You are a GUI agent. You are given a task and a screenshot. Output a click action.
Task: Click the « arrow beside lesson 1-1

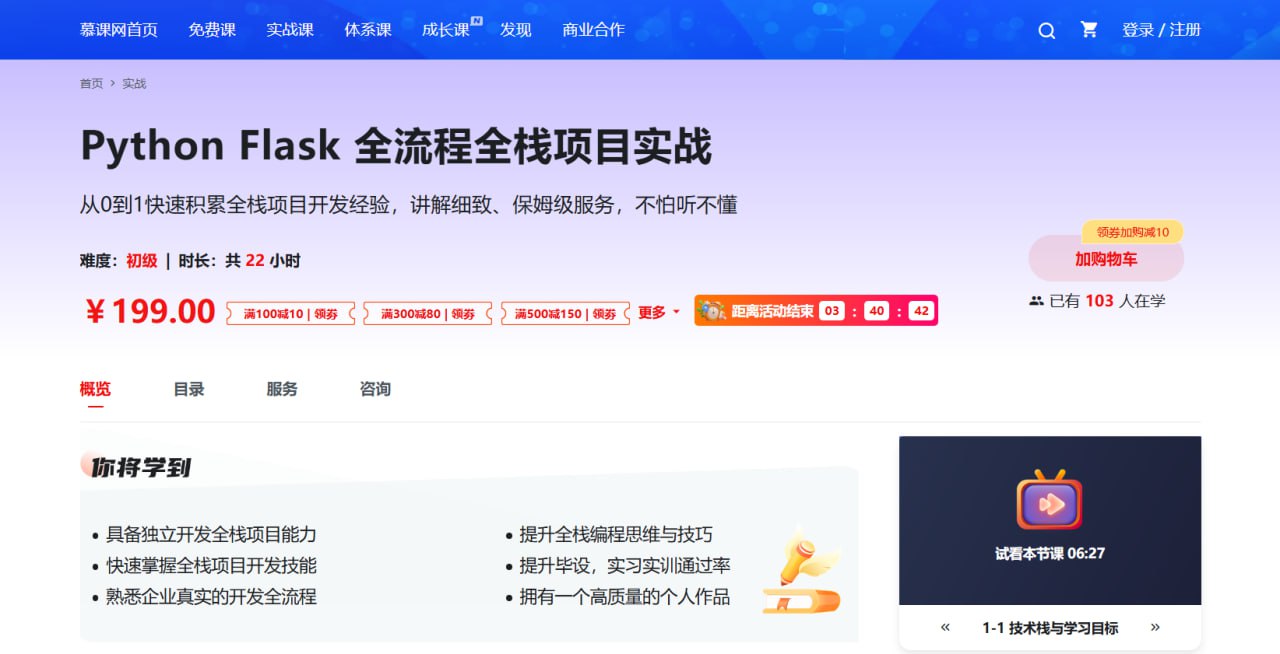[944, 627]
